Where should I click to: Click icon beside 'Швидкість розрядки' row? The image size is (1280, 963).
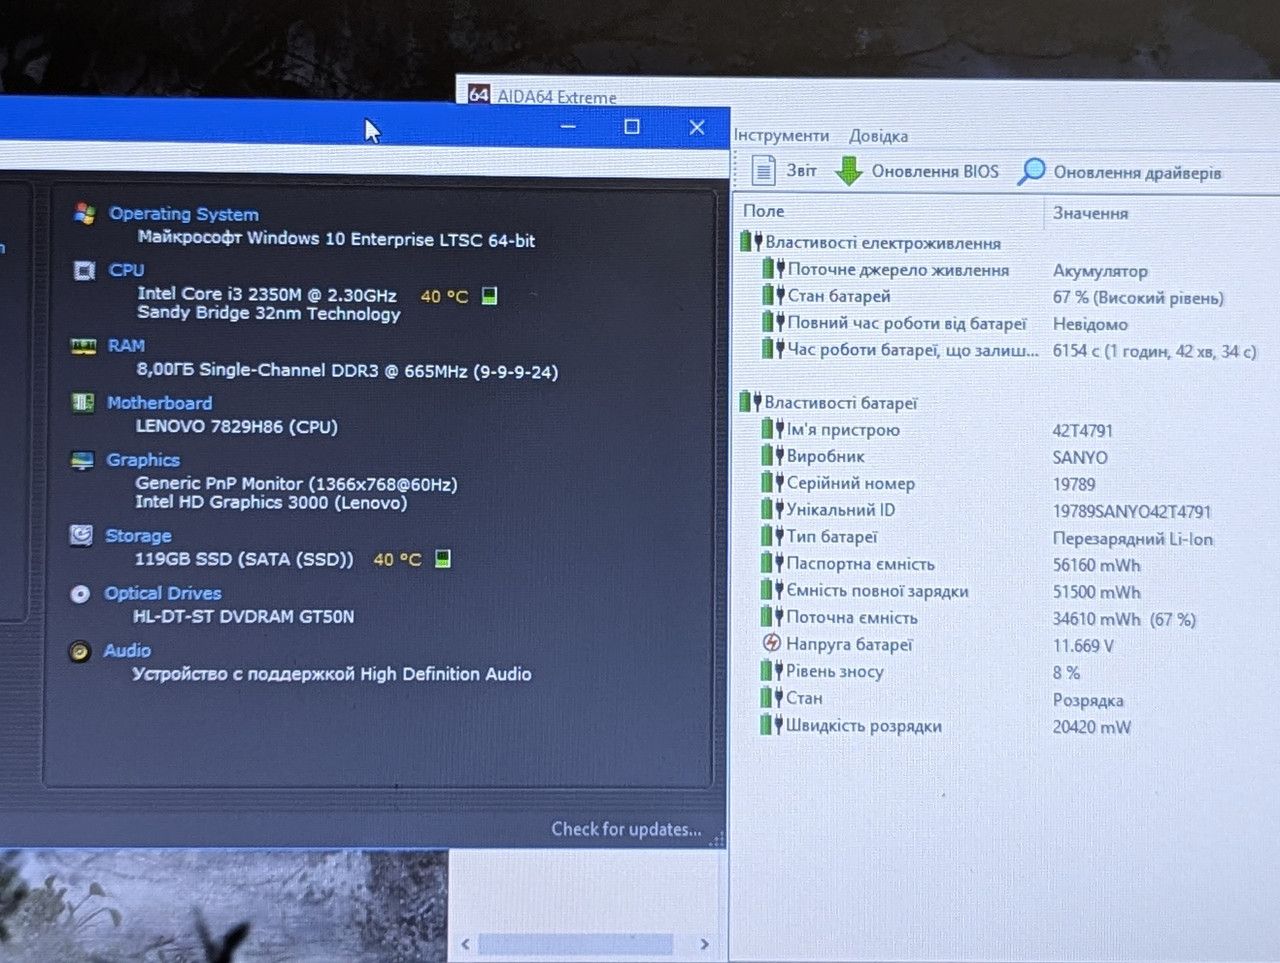tap(771, 725)
